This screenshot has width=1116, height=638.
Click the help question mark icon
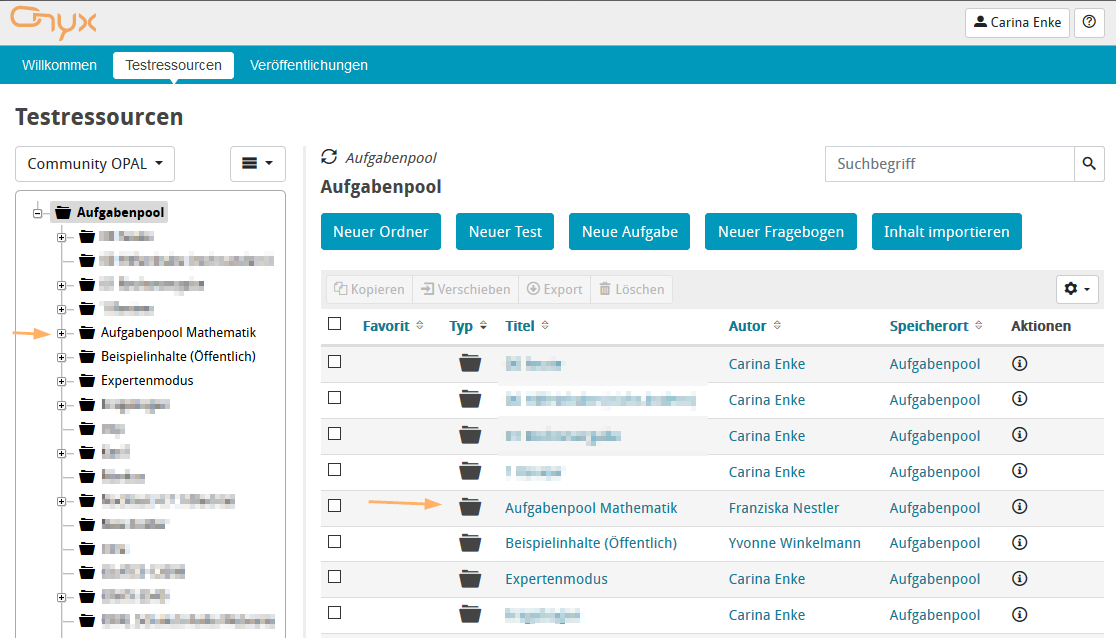point(1089,22)
